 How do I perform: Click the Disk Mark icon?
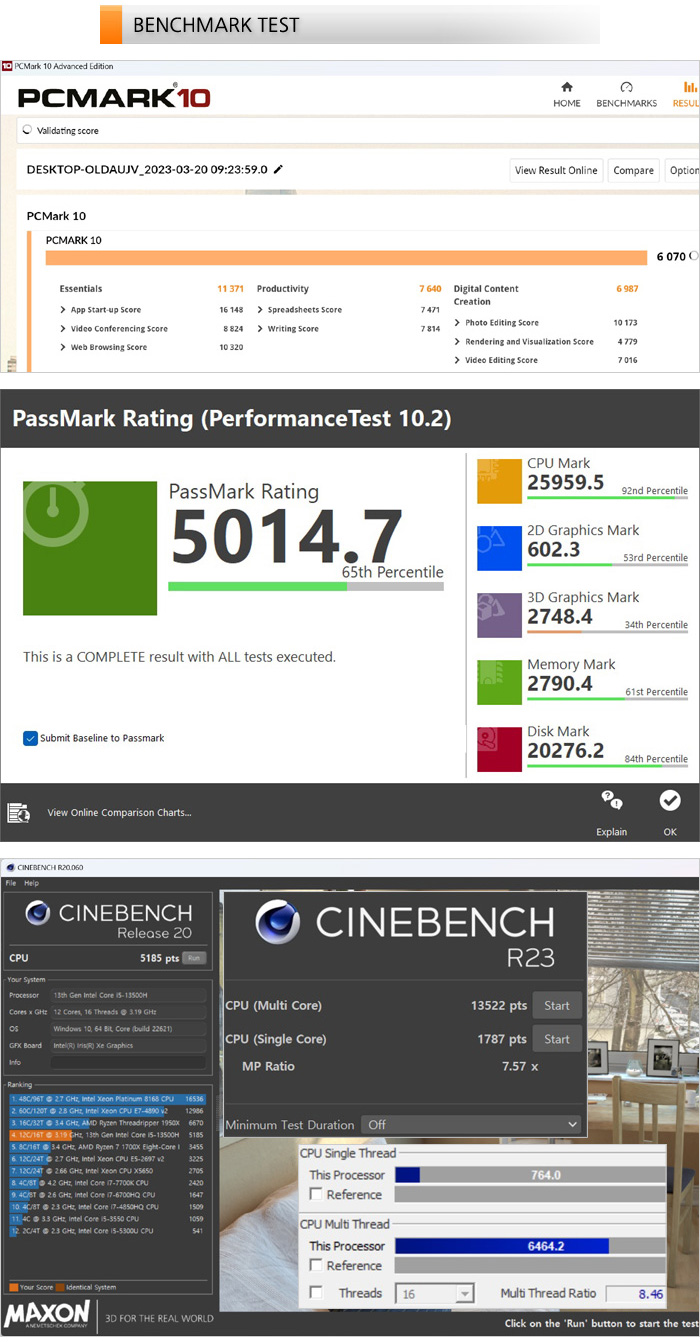[498, 749]
